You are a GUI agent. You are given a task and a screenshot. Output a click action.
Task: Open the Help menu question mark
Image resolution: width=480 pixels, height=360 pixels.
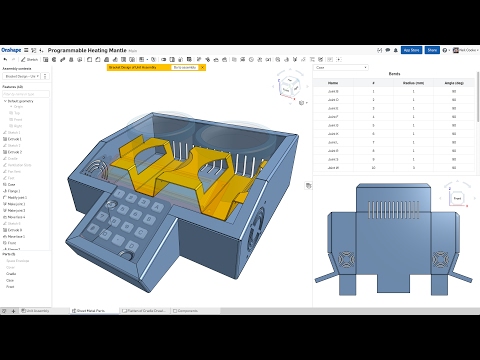coord(445,50)
